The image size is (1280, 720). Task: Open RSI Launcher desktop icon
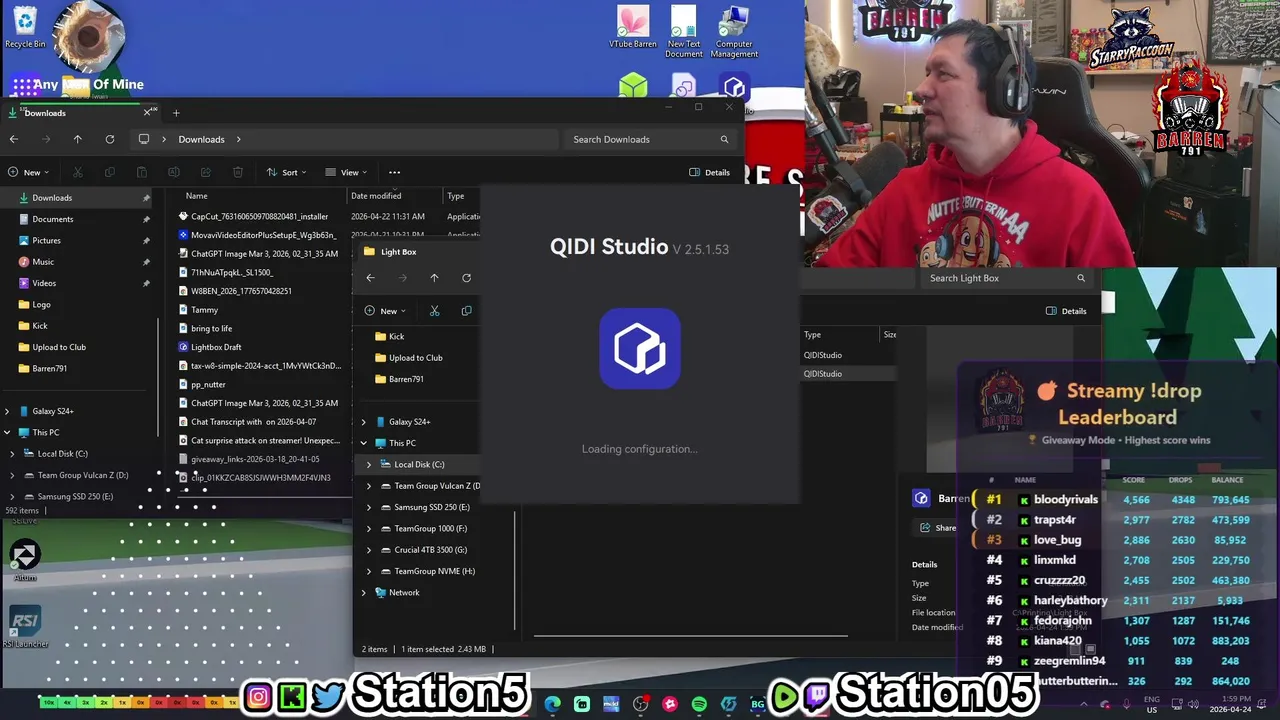coord(25,627)
